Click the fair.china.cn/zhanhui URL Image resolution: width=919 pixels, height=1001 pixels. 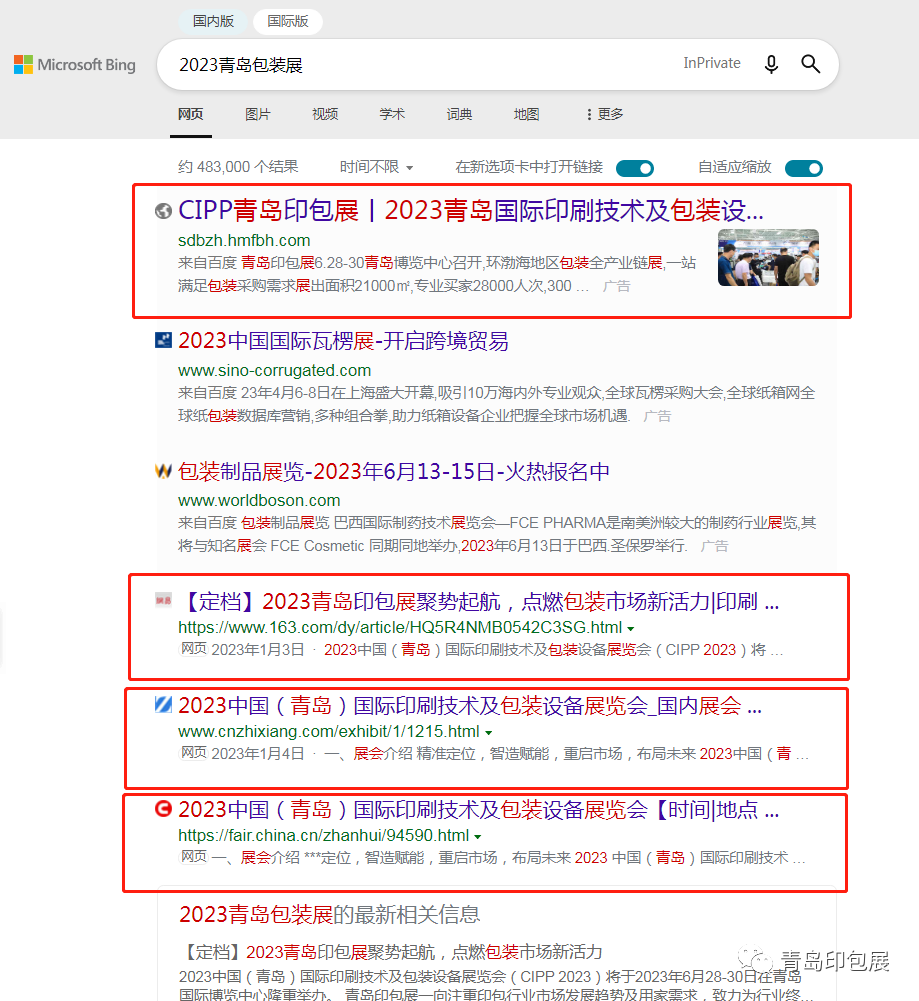[324, 836]
